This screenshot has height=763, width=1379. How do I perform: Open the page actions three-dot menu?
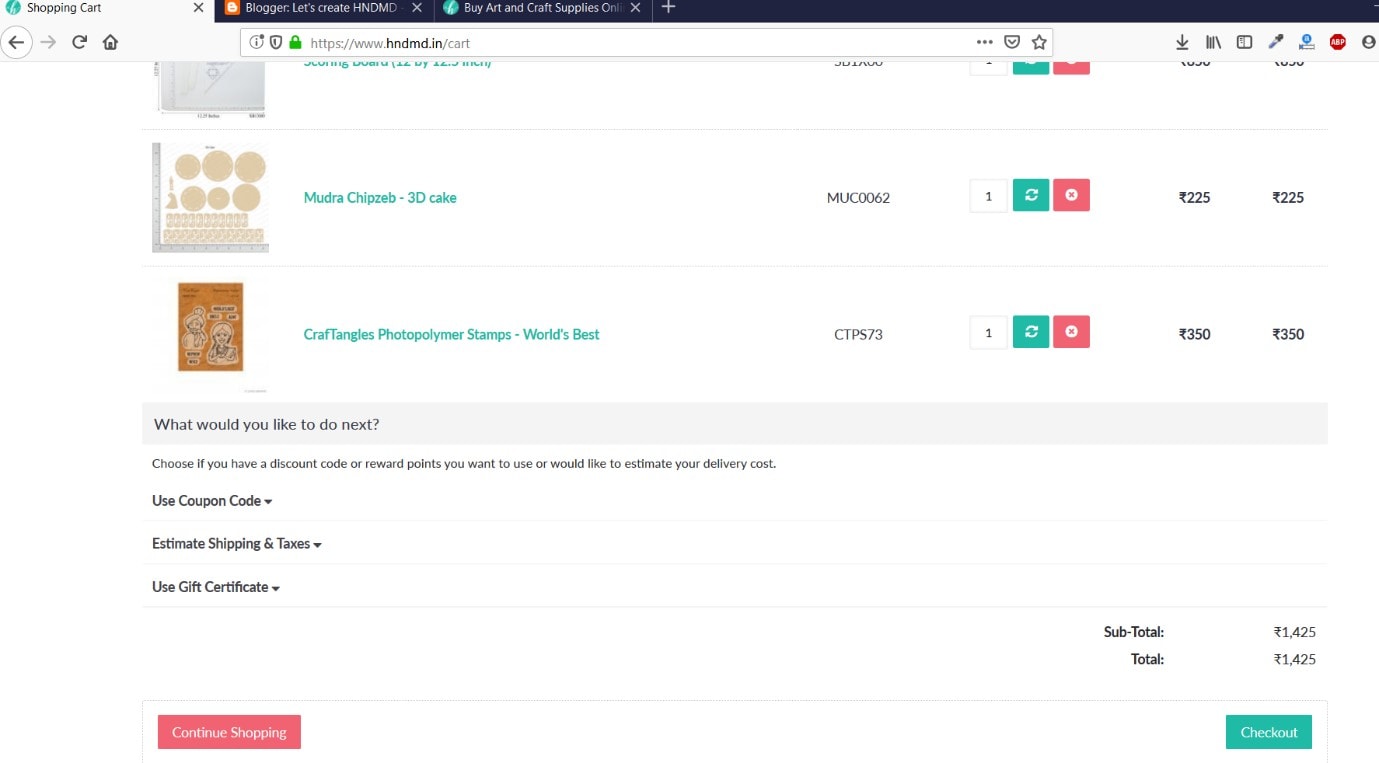[x=984, y=42]
